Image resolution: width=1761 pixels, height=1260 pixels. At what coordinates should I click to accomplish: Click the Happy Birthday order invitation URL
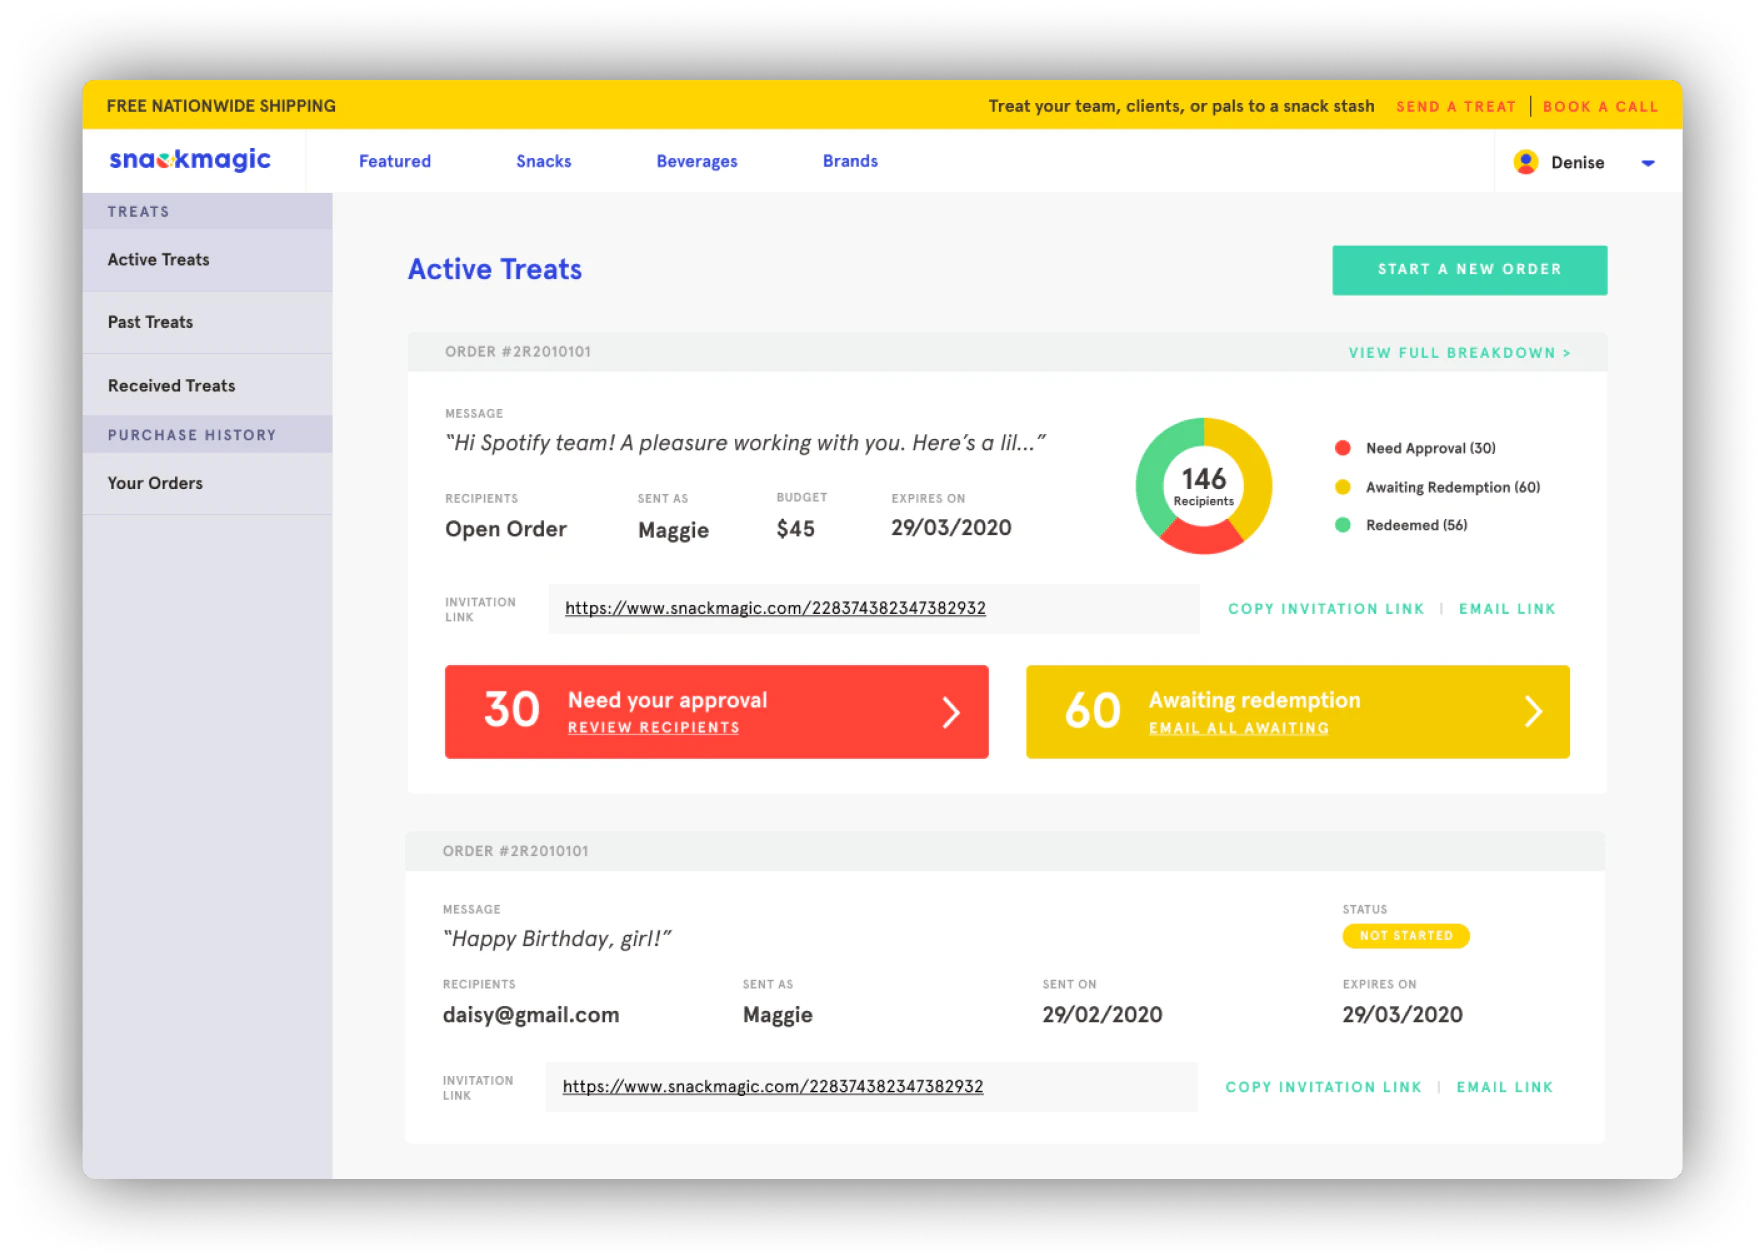772,1086
